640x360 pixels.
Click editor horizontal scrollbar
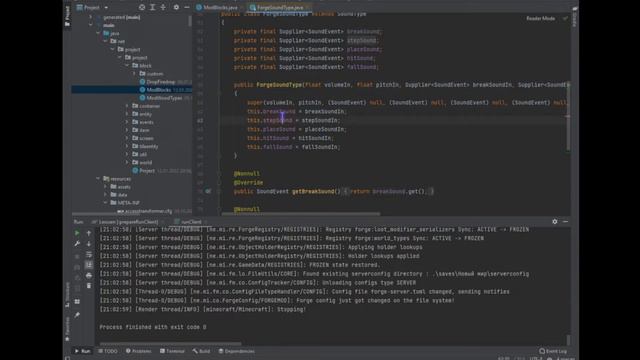point(301,213)
